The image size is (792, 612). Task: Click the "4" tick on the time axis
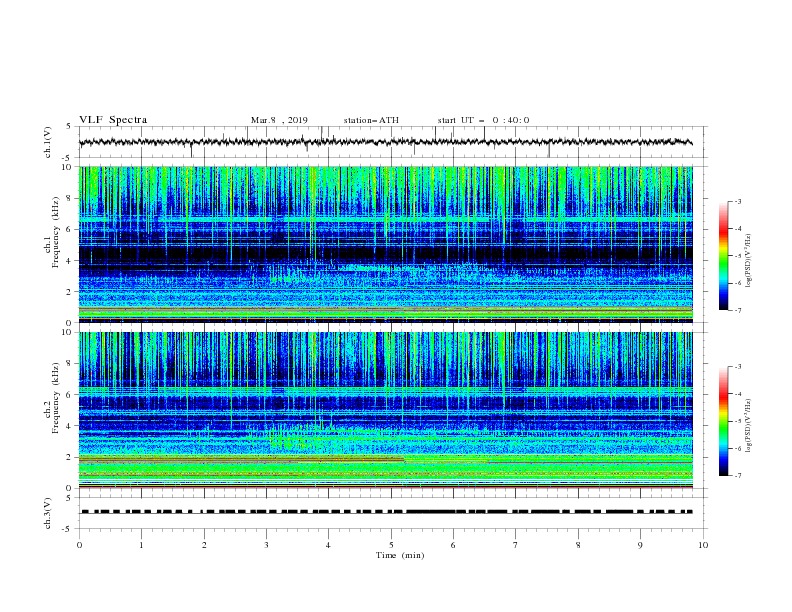tap(328, 545)
